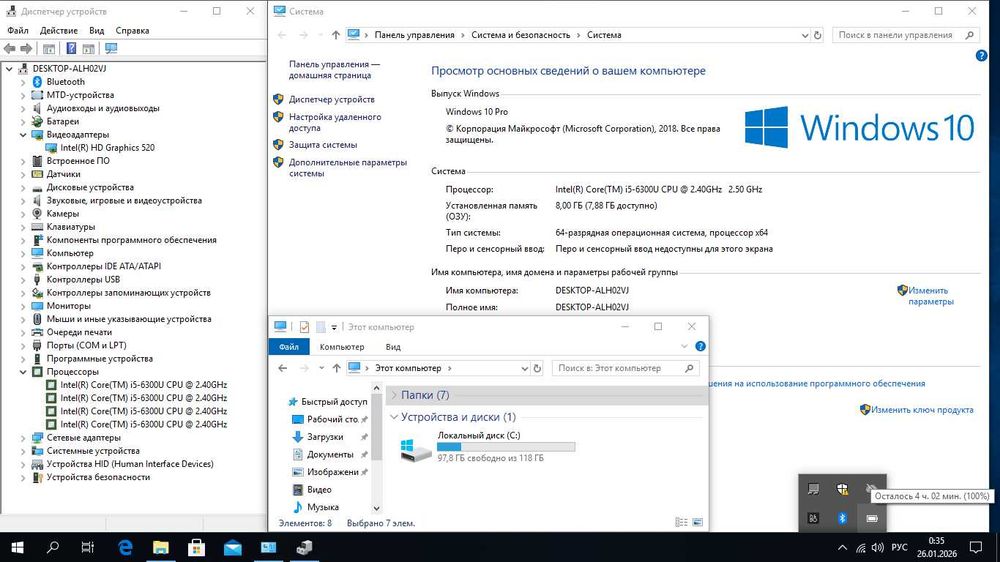This screenshot has width=1000, height=562.
Task: Click the Очереди печати printer icon
Action: point(37,332)
